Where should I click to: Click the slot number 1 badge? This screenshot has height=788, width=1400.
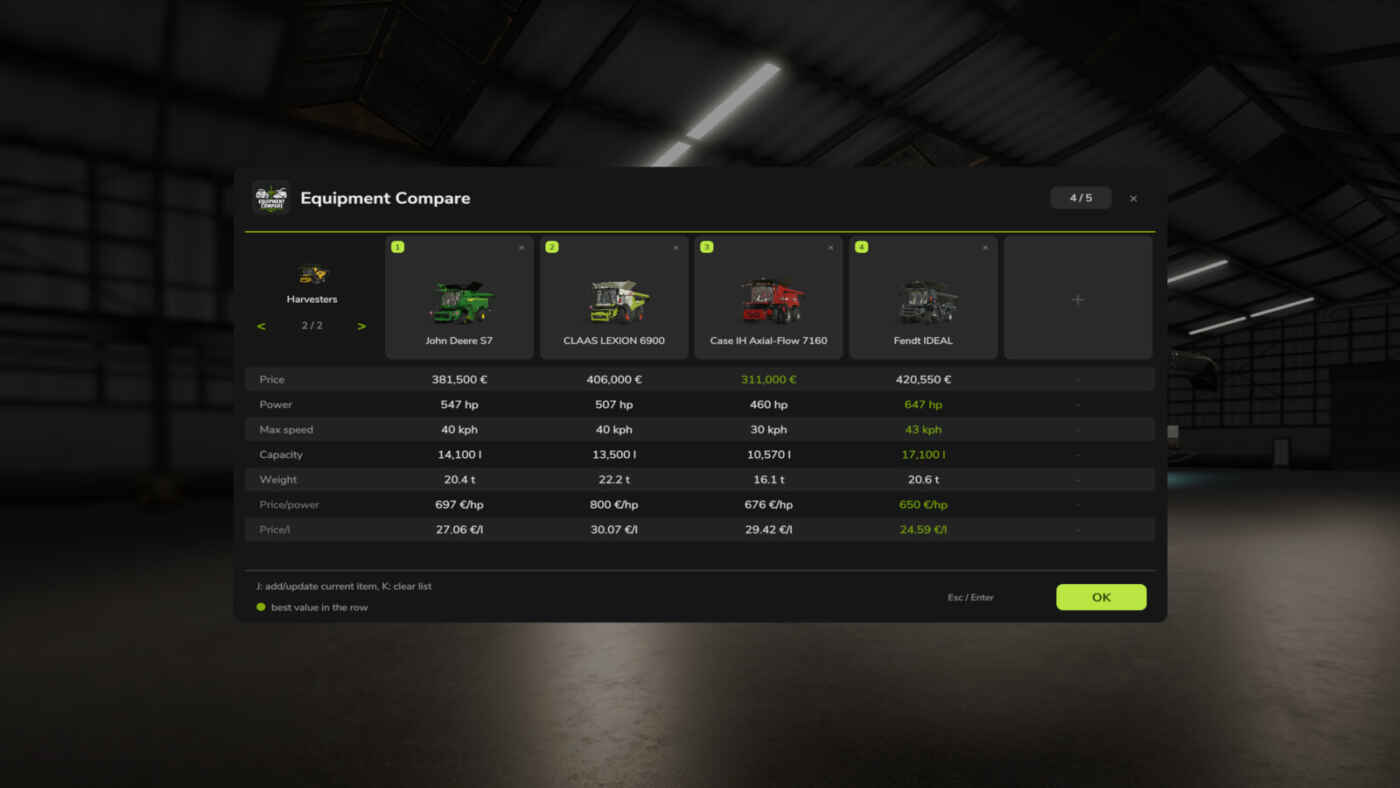coord(397,247)
